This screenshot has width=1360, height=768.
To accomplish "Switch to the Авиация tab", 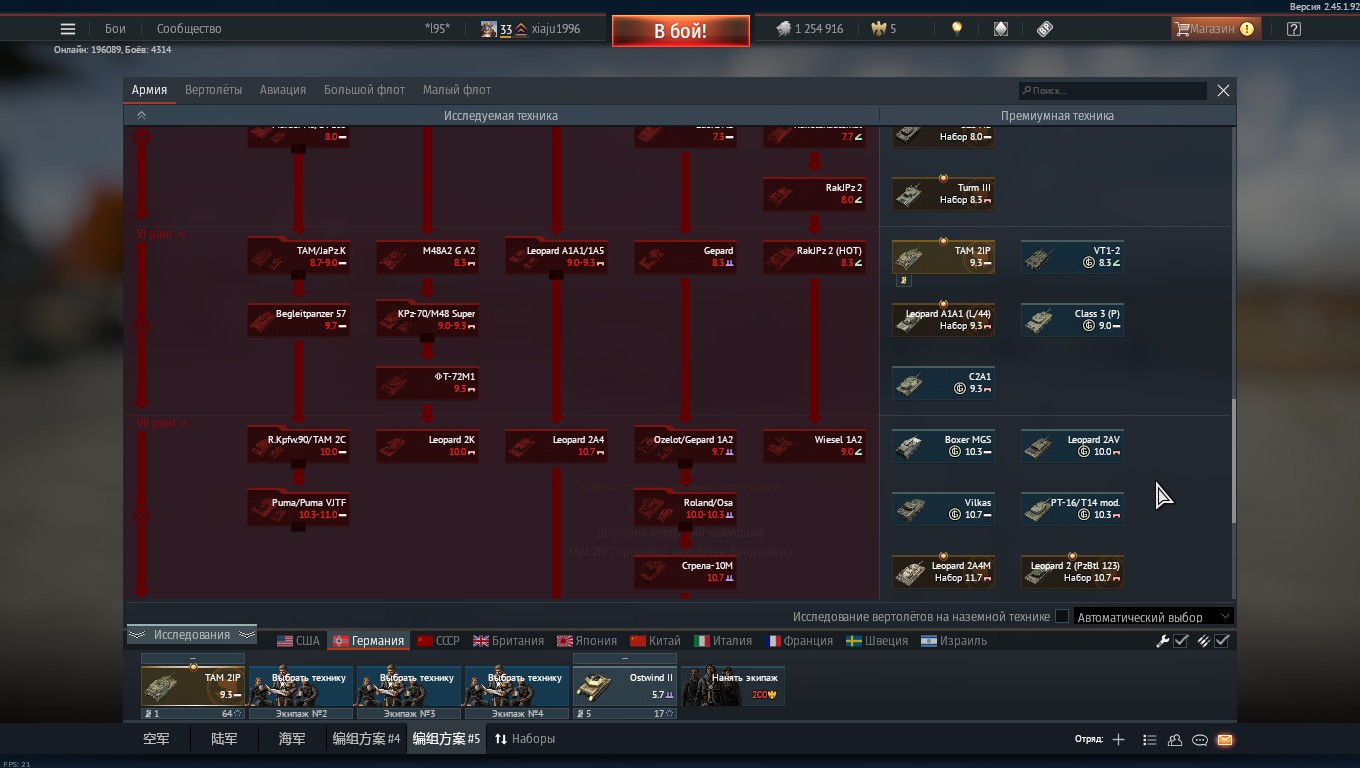I will pos(283,90).
